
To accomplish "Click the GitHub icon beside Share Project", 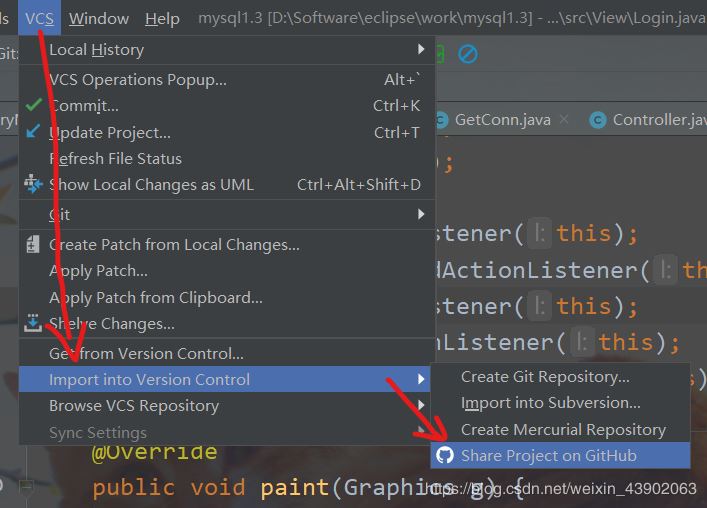I will coord(446,456).
